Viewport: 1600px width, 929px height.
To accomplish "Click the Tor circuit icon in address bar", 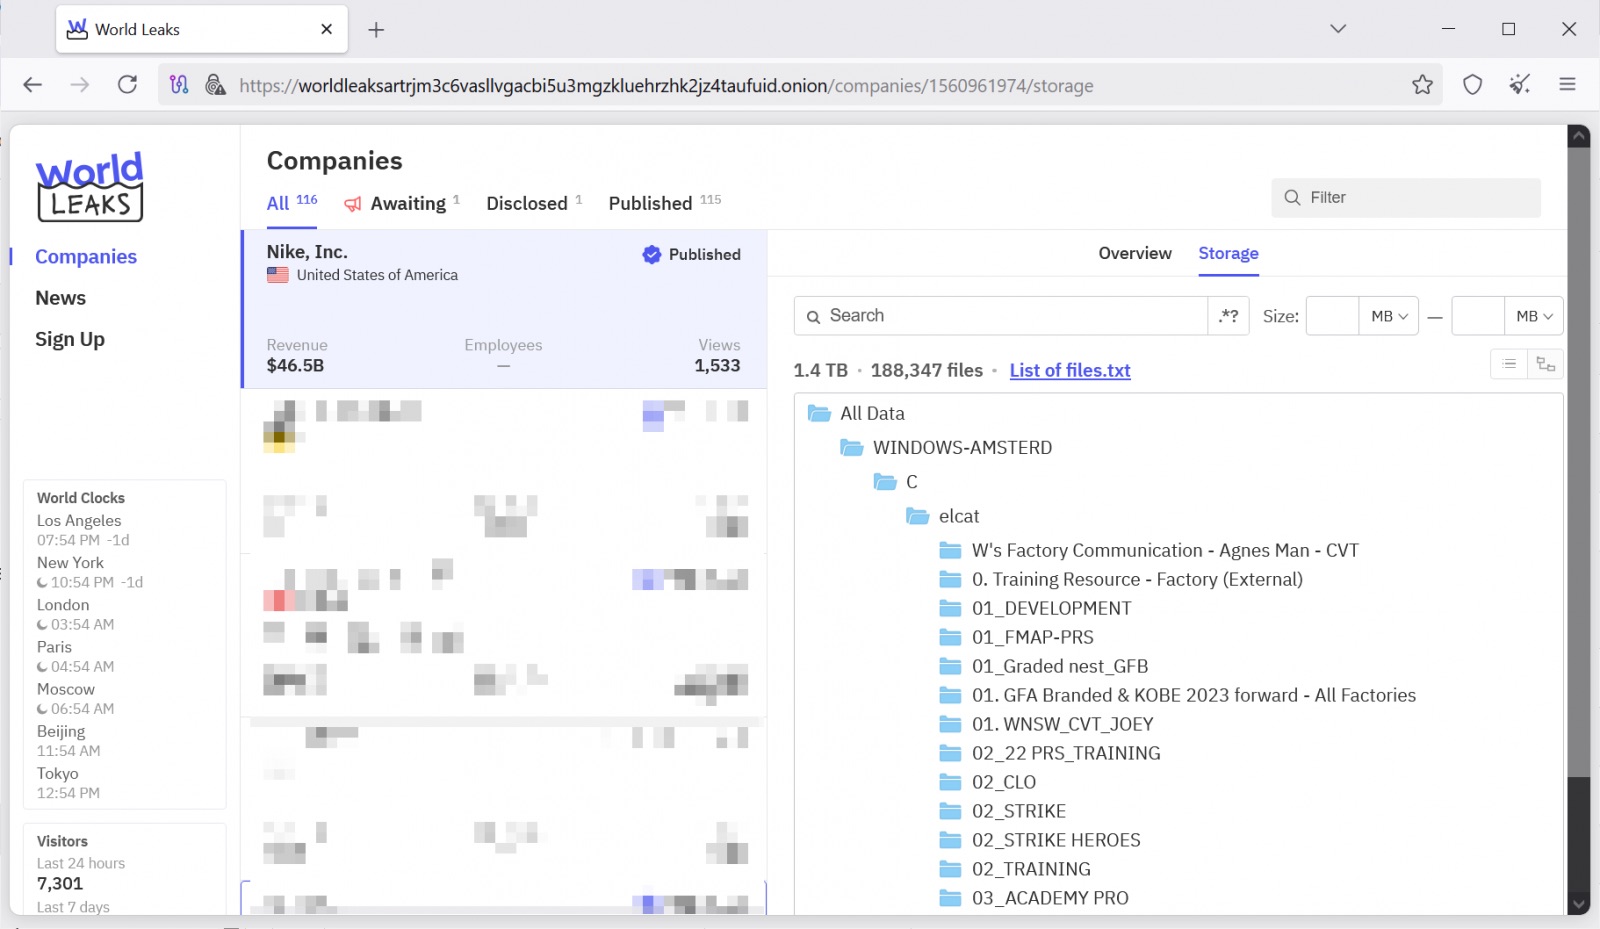I will [x=179, y=85].
